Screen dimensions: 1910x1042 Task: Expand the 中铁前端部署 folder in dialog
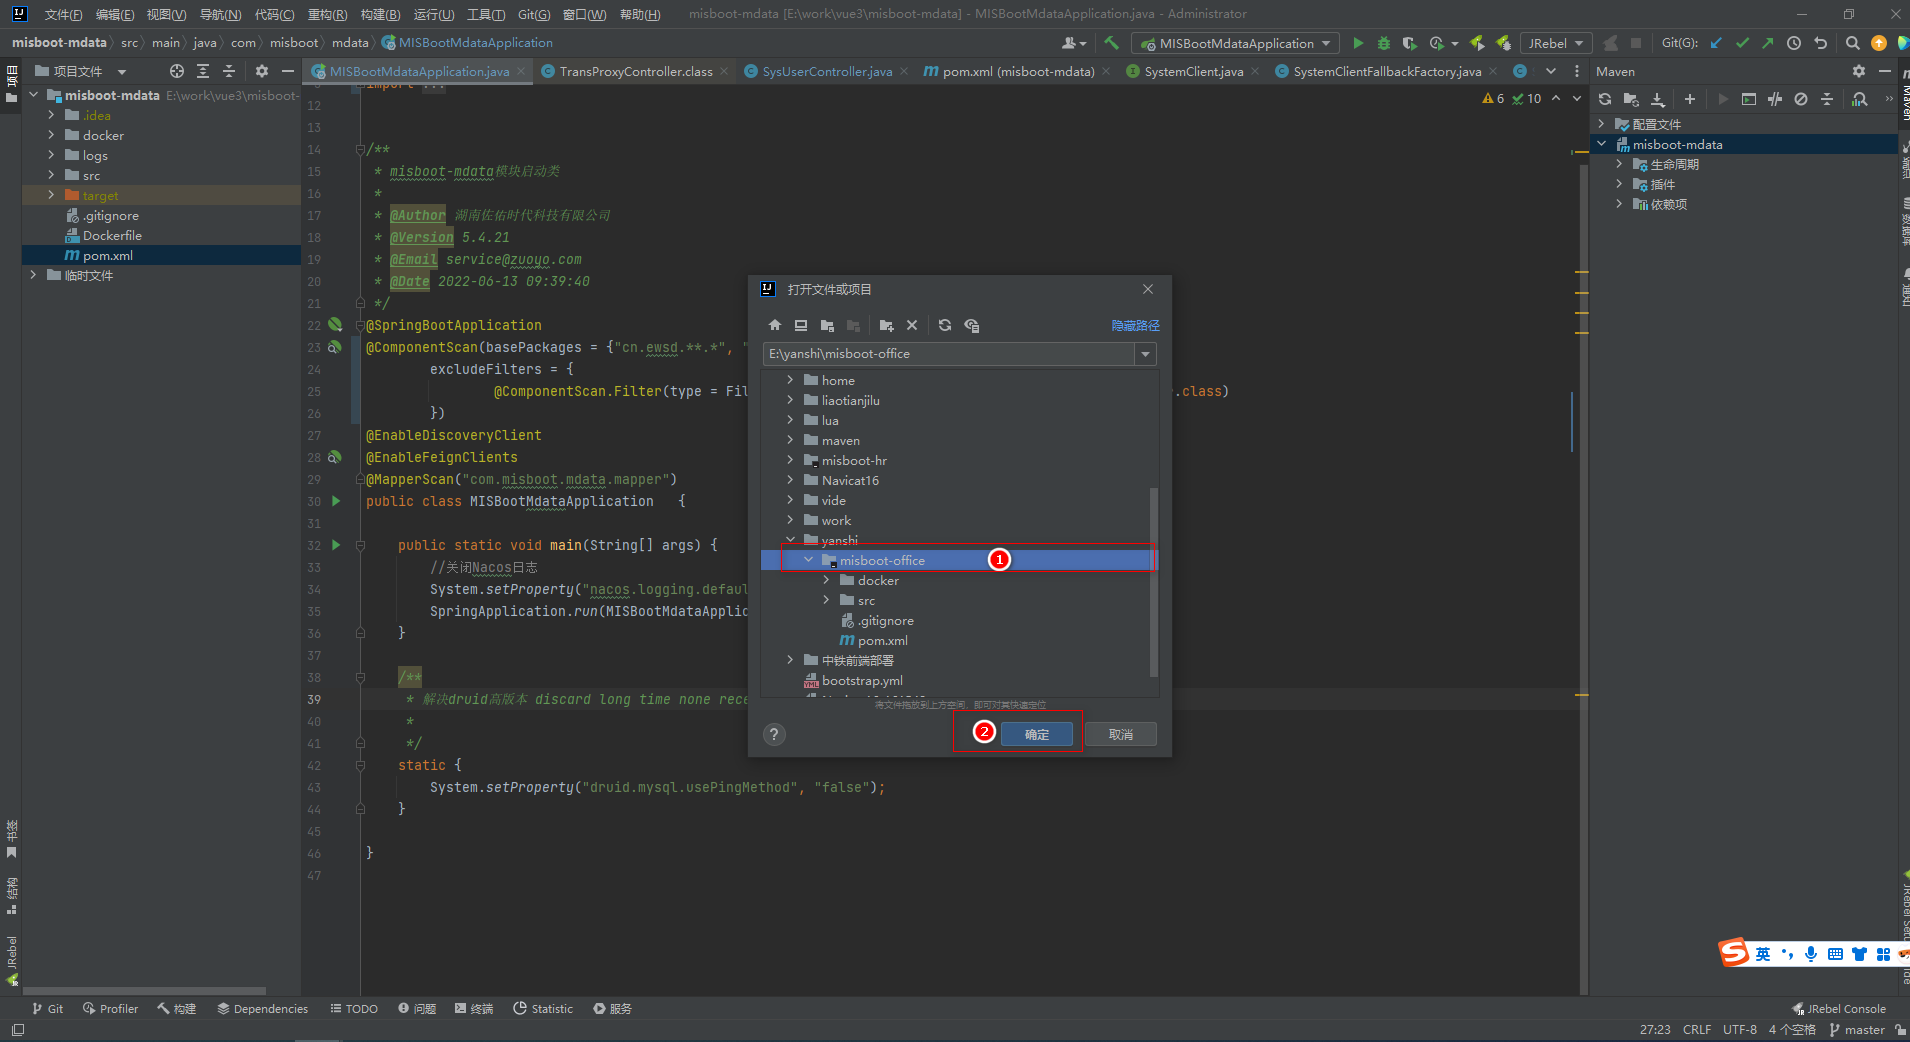point(790,660)
